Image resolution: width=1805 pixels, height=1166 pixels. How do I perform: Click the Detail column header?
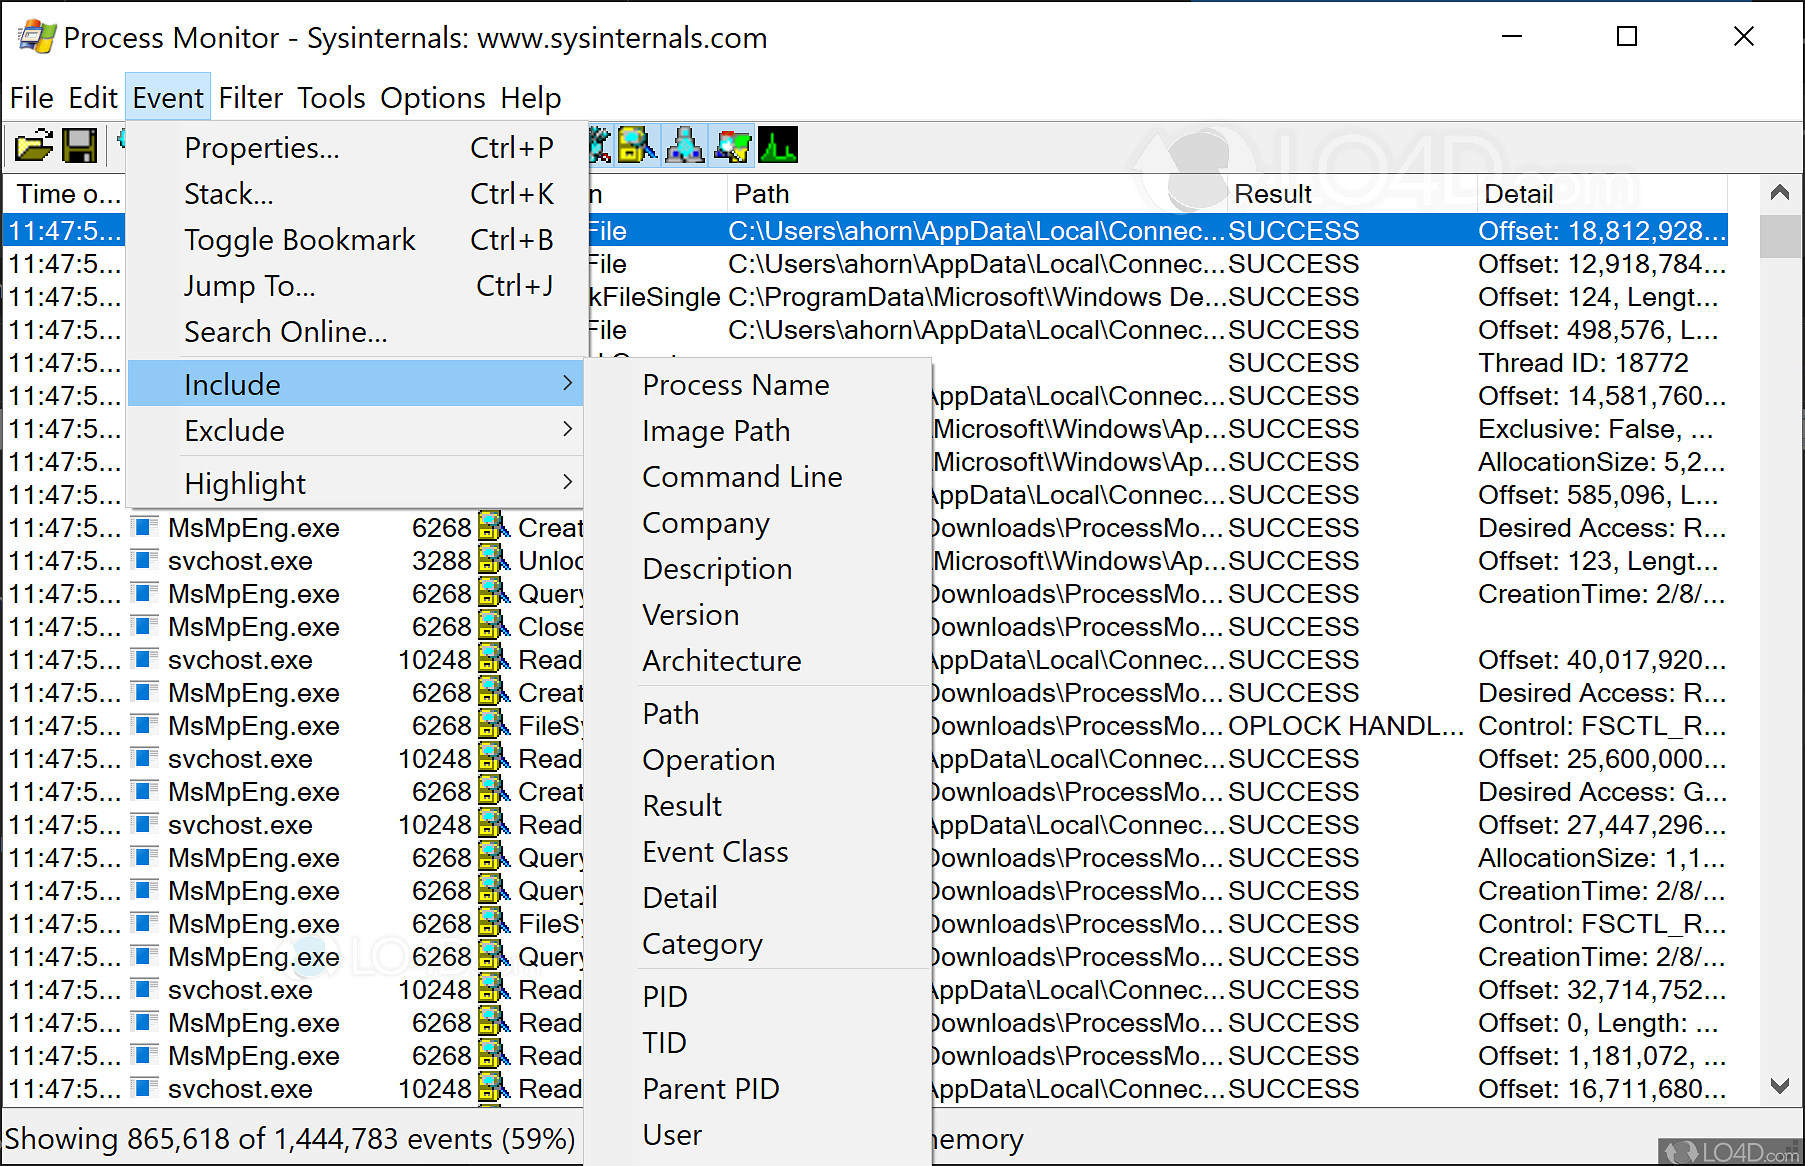1602,194
